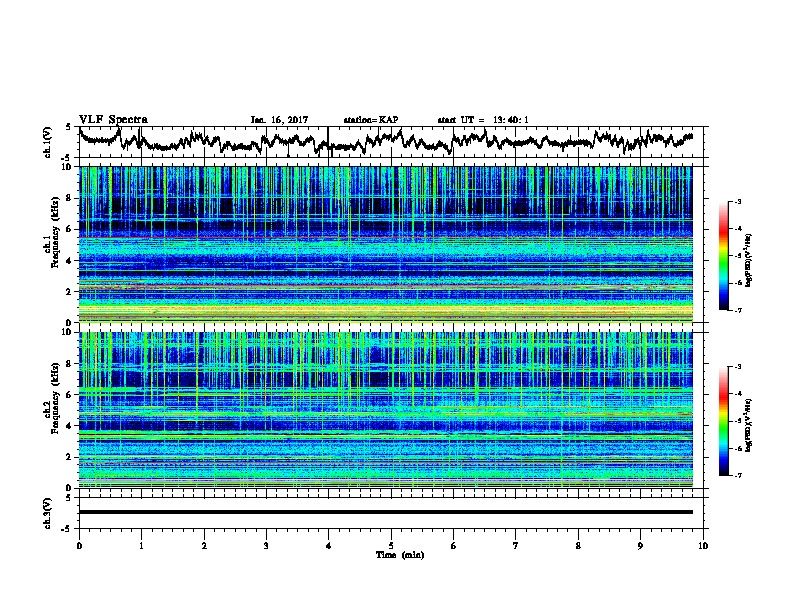
Task: Click the ch.2 "Frequency (kHz)" axis label
Action: click(x=56, y=398)
